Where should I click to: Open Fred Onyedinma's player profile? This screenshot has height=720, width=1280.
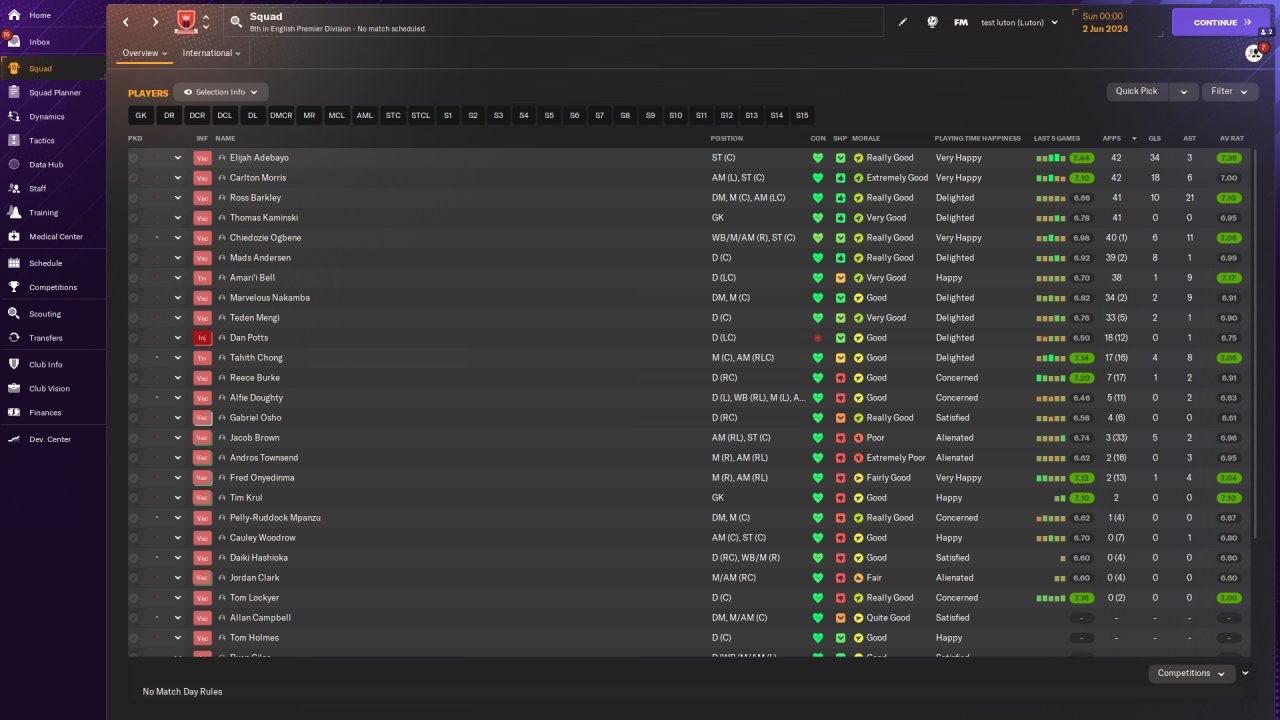pyautogui.click(x=262, y=478)
